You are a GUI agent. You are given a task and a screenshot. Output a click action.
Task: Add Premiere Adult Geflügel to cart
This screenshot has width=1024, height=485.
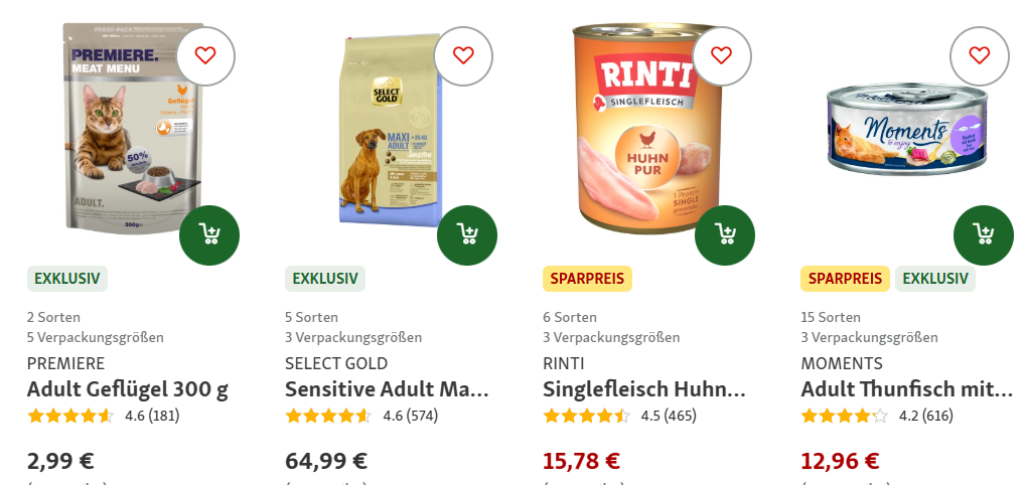coord(210,235)
